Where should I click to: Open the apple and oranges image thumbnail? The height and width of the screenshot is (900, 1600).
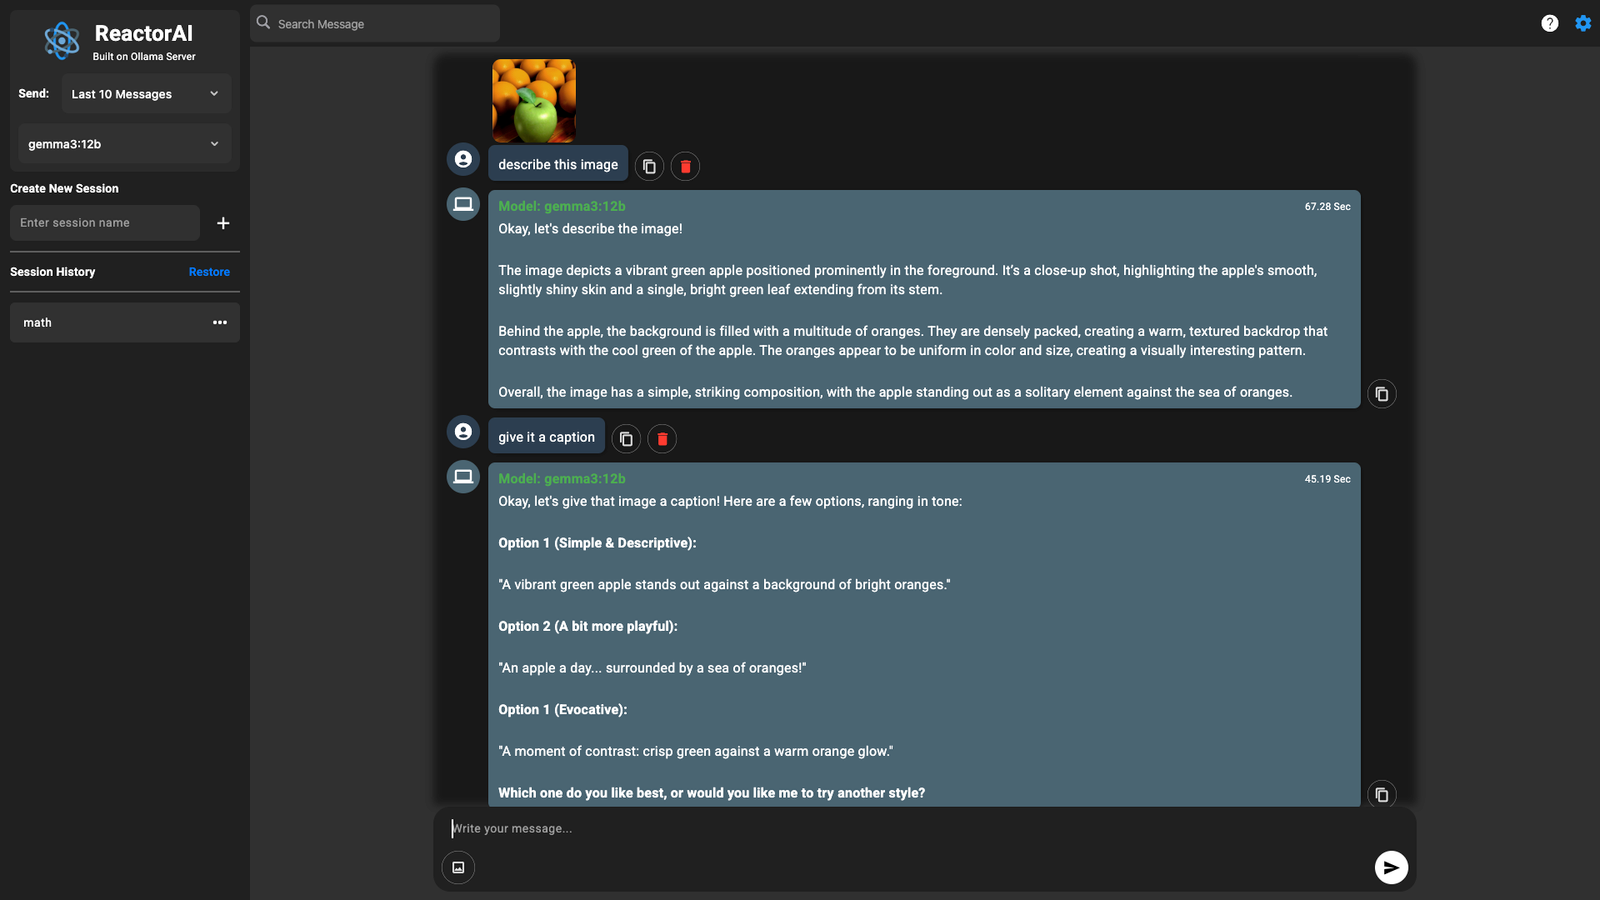[x=534, y=101]
